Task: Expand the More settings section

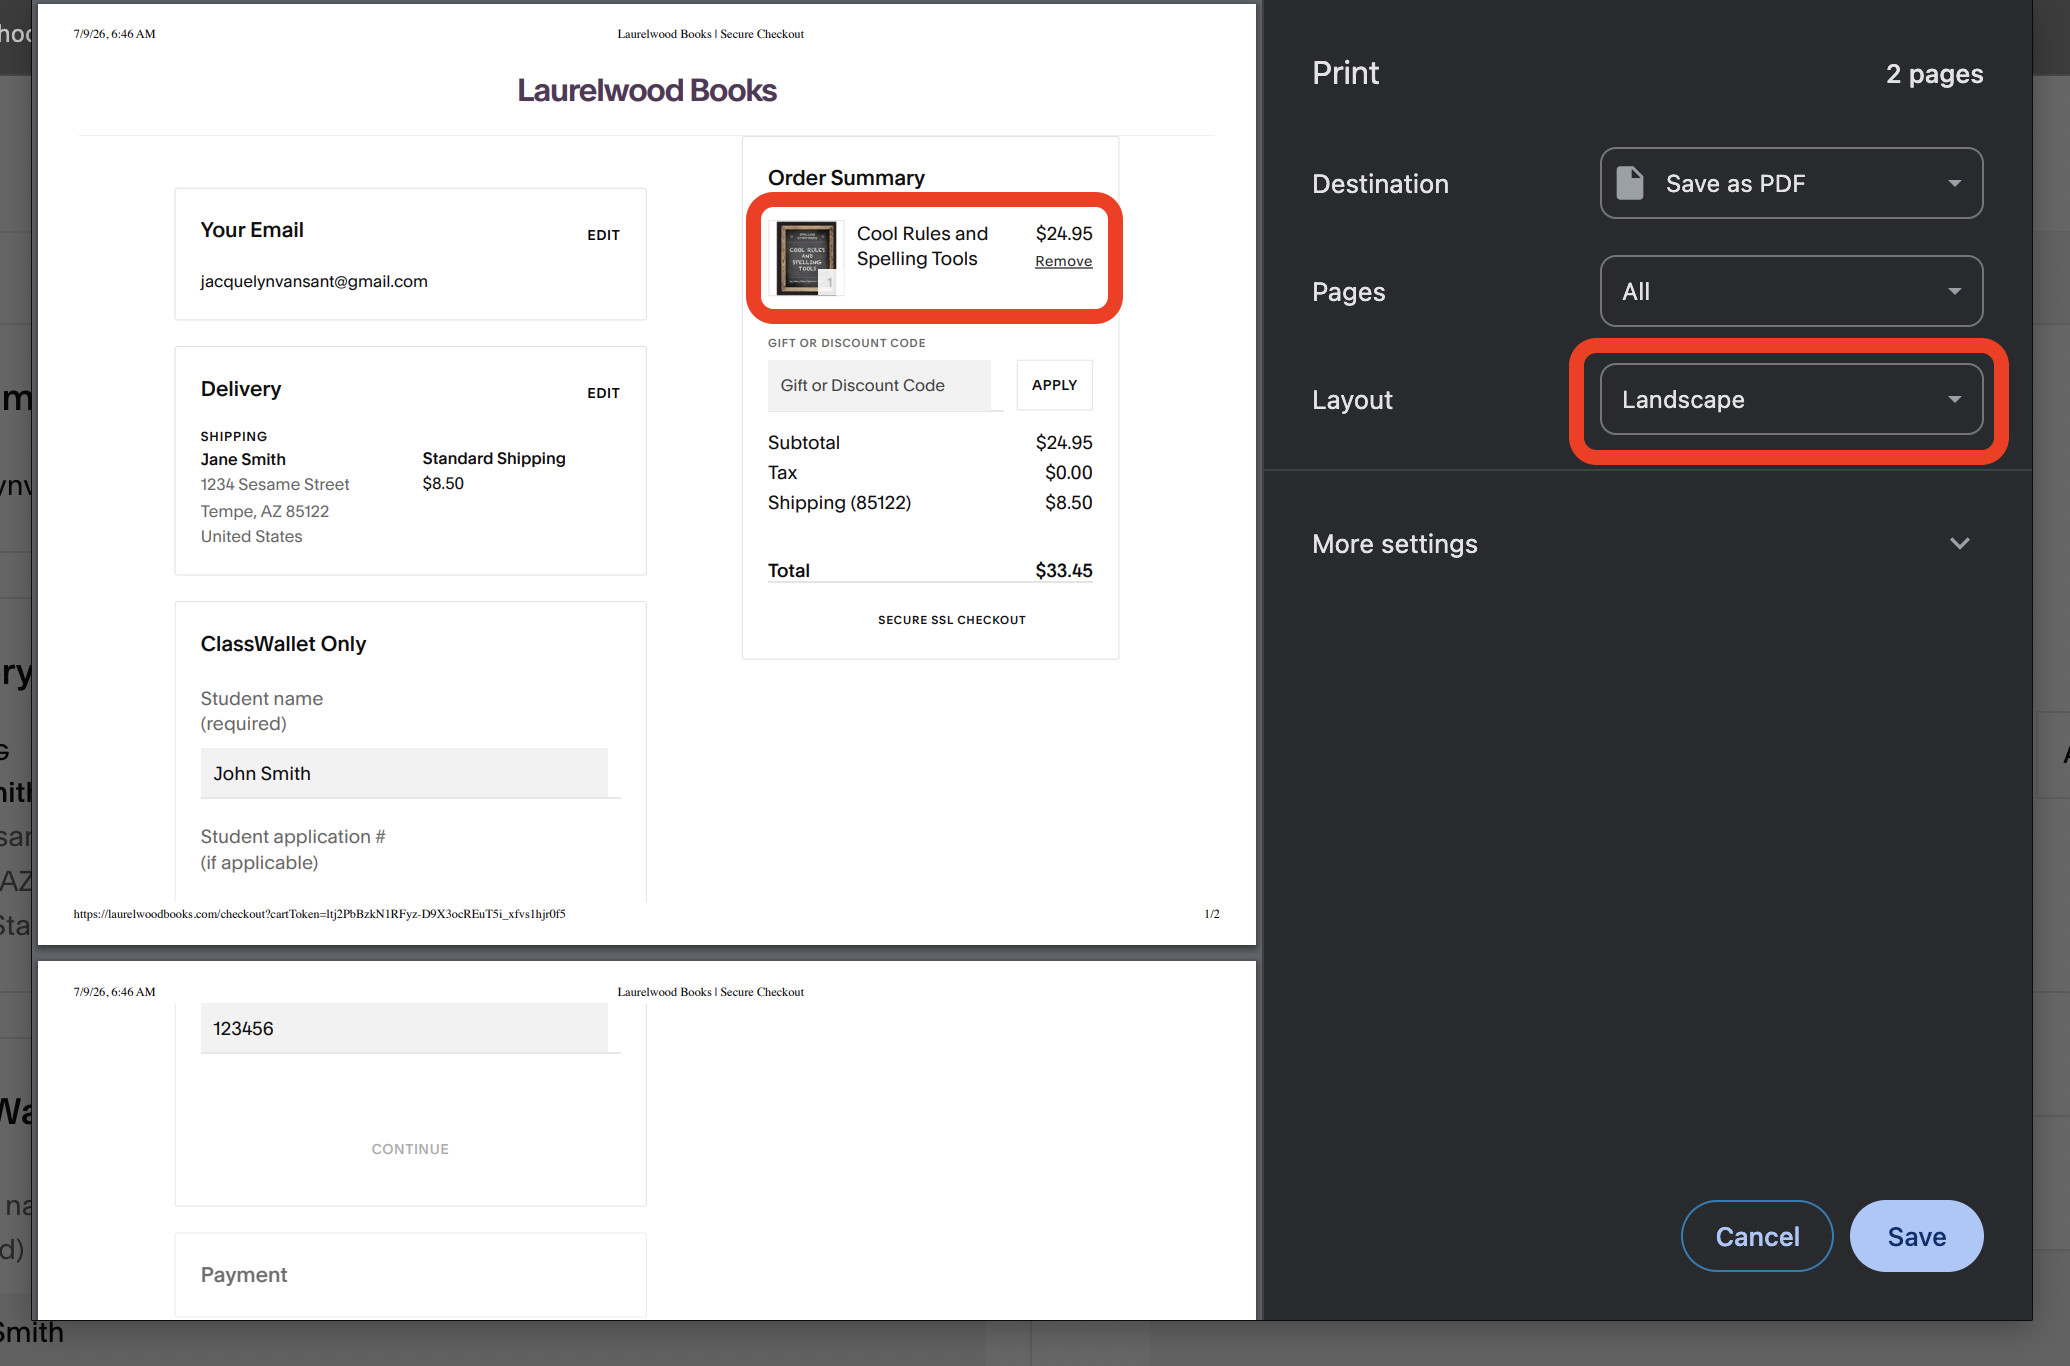Action: [x=1641, y=544]
